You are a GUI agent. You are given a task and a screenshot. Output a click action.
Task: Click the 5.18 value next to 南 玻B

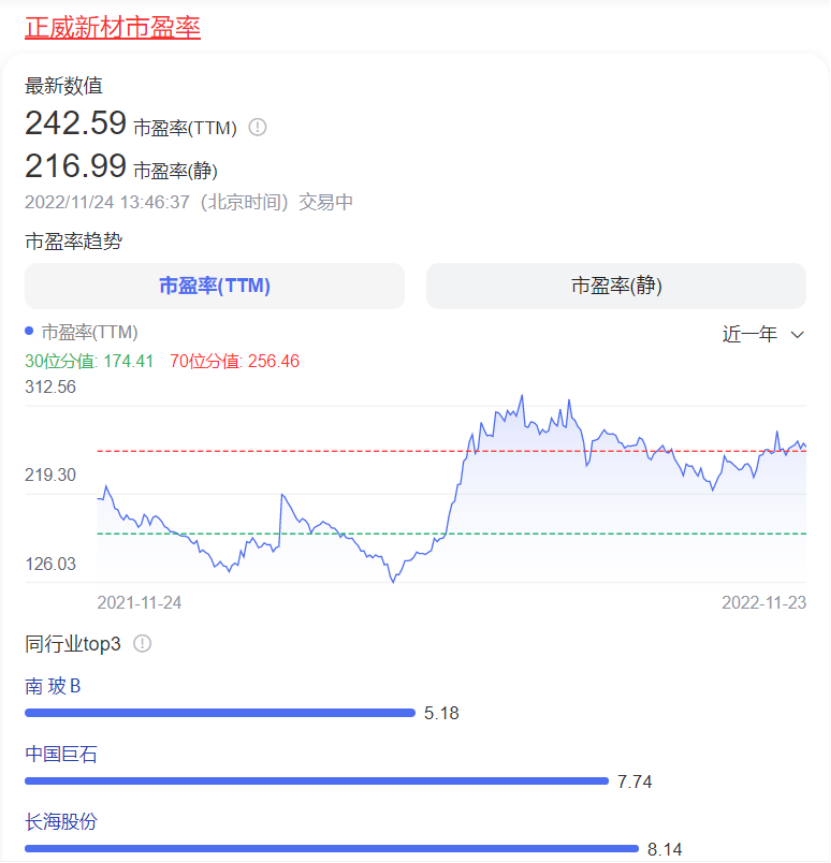point(441,713)
